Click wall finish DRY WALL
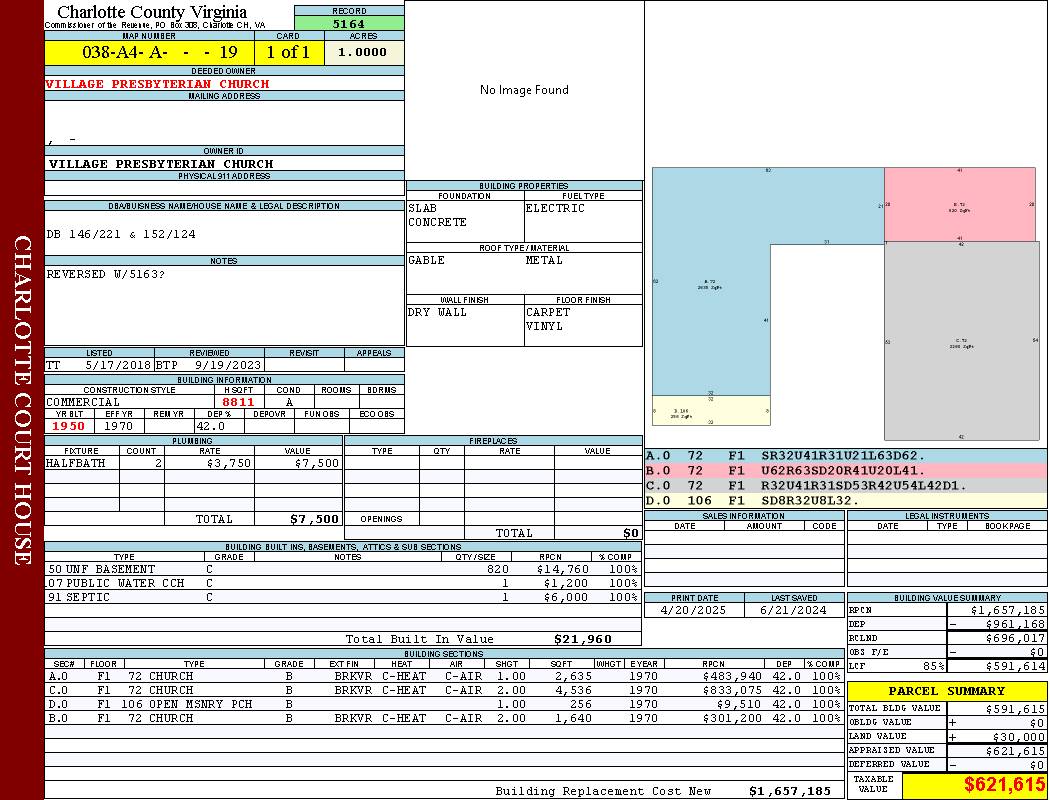Image resolution: width=1050 pixels, height=800 pixels. 437,312
